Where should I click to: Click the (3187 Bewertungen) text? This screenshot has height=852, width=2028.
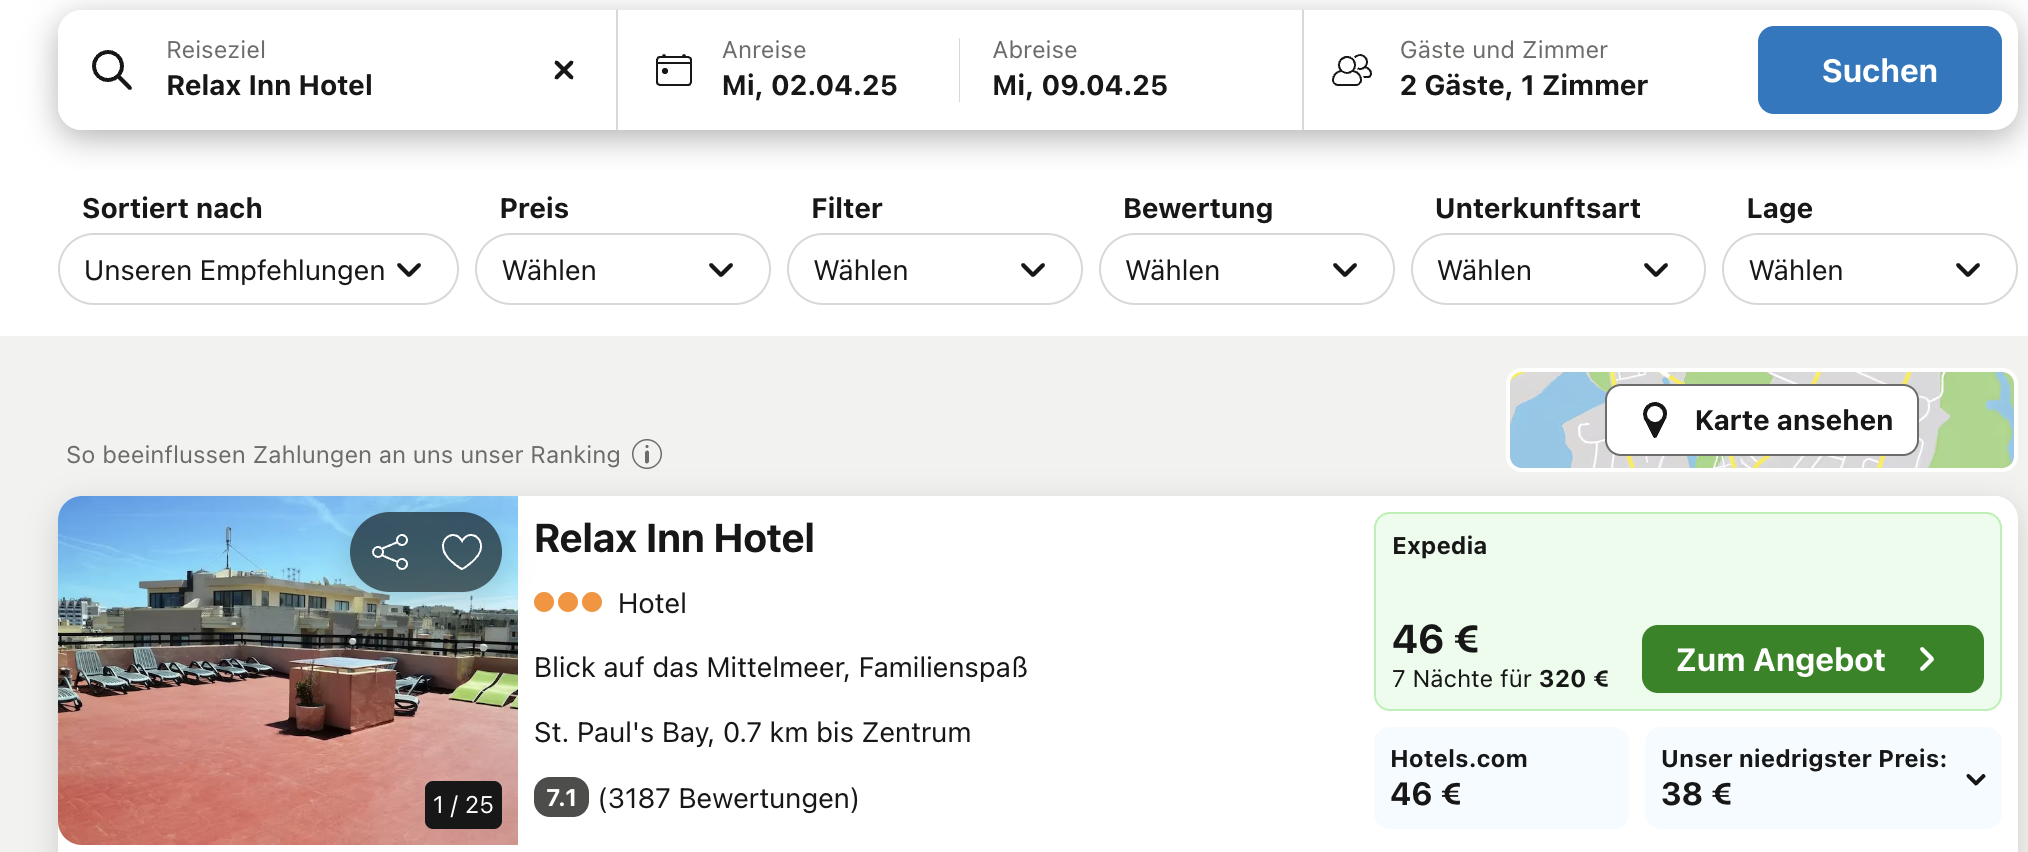(728, 798)
